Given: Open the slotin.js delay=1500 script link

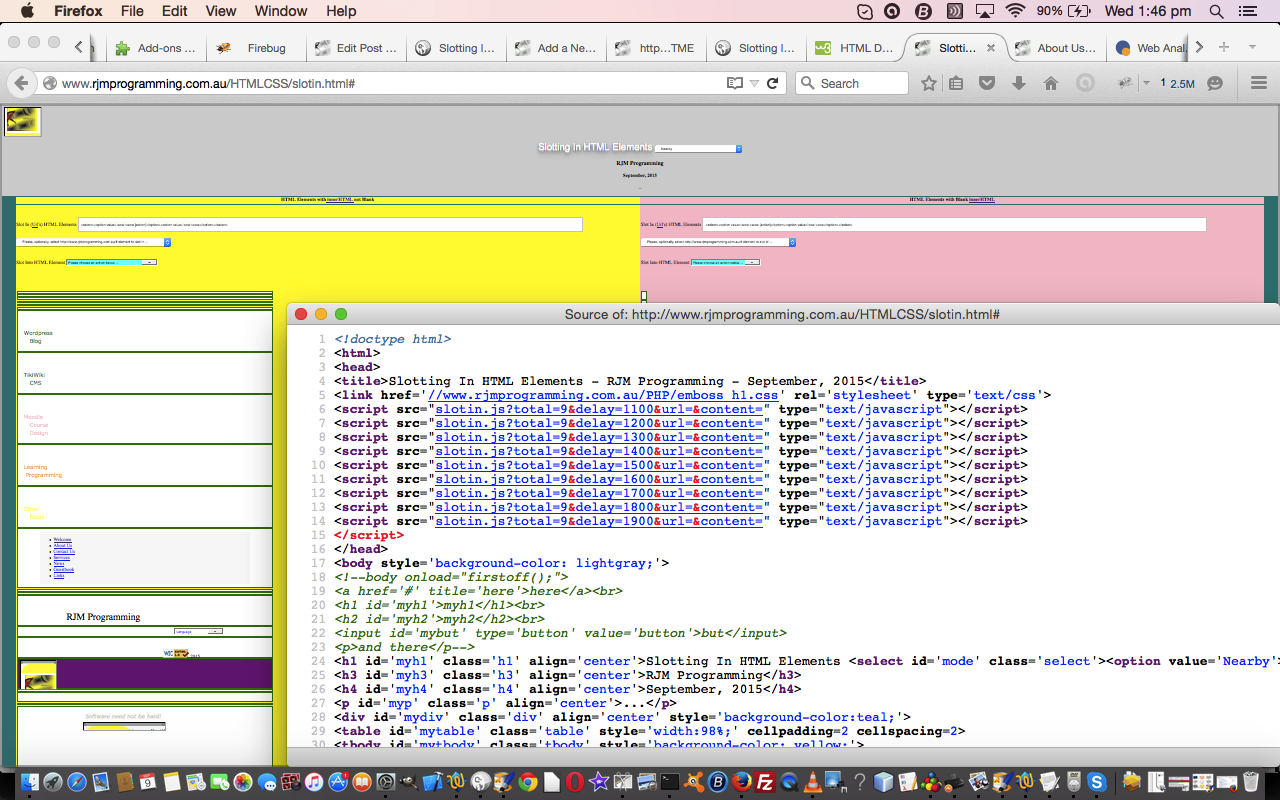Looking at the screenshot, I should pyautogui.click(x=600, y=465).
